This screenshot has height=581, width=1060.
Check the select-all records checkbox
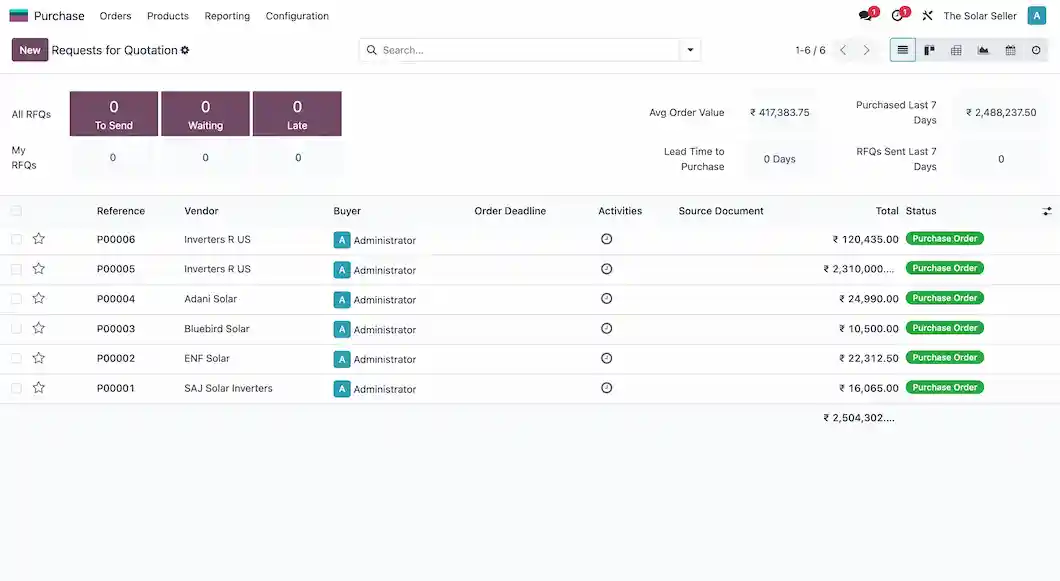16,211
